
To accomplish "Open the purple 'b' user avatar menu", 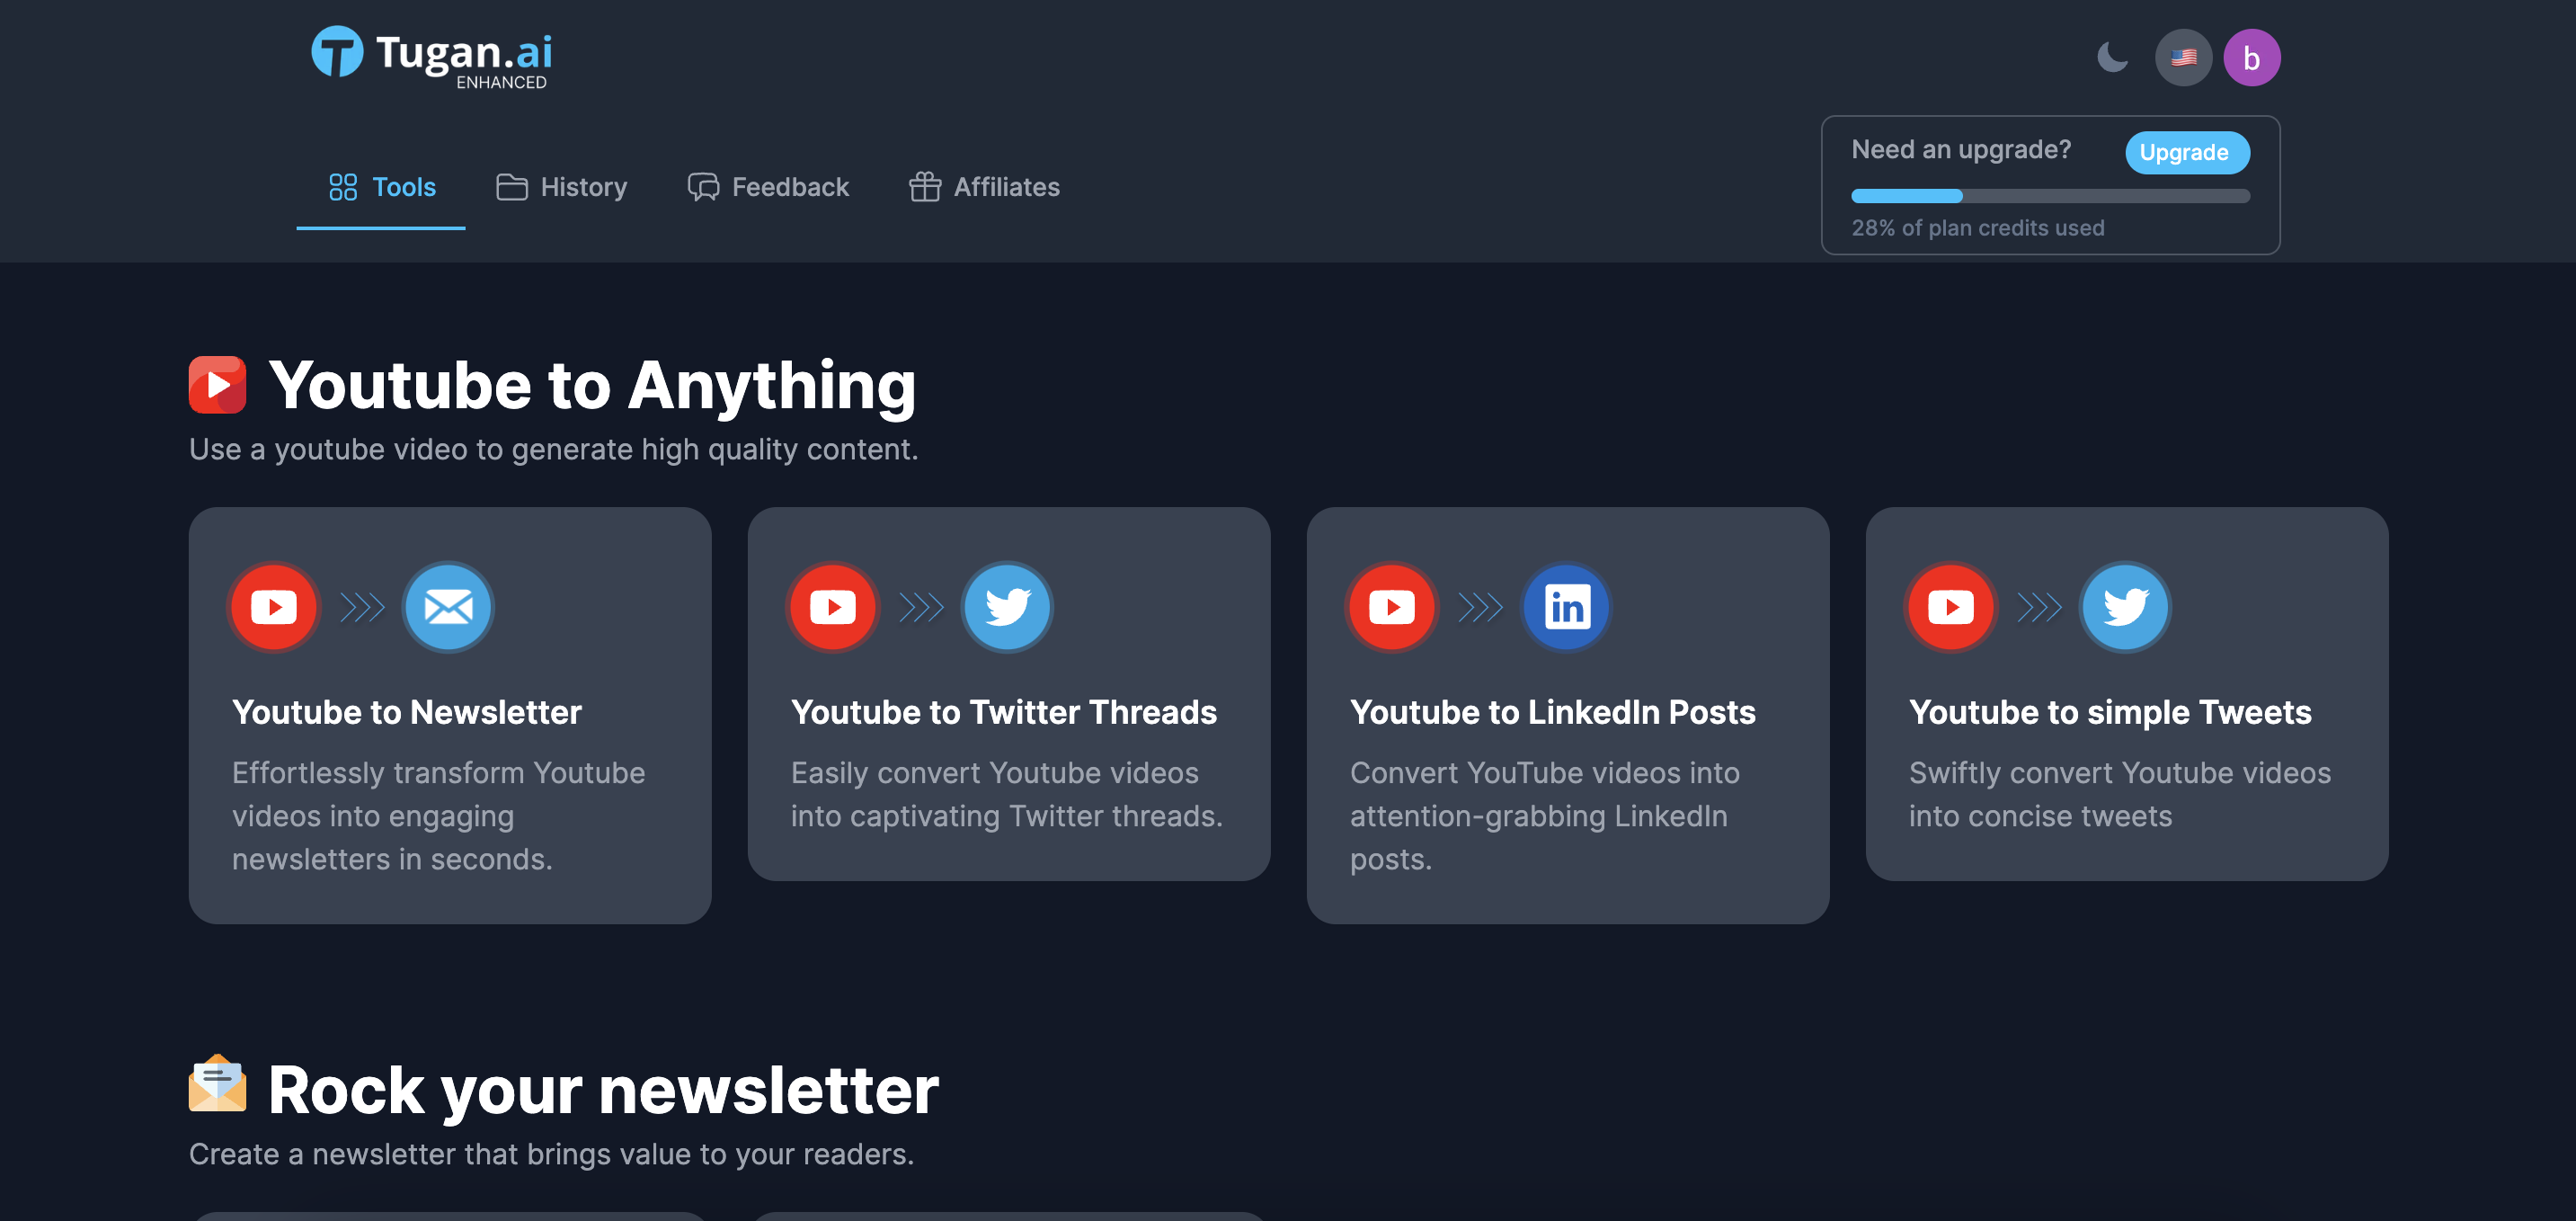I will (2251, 58).
